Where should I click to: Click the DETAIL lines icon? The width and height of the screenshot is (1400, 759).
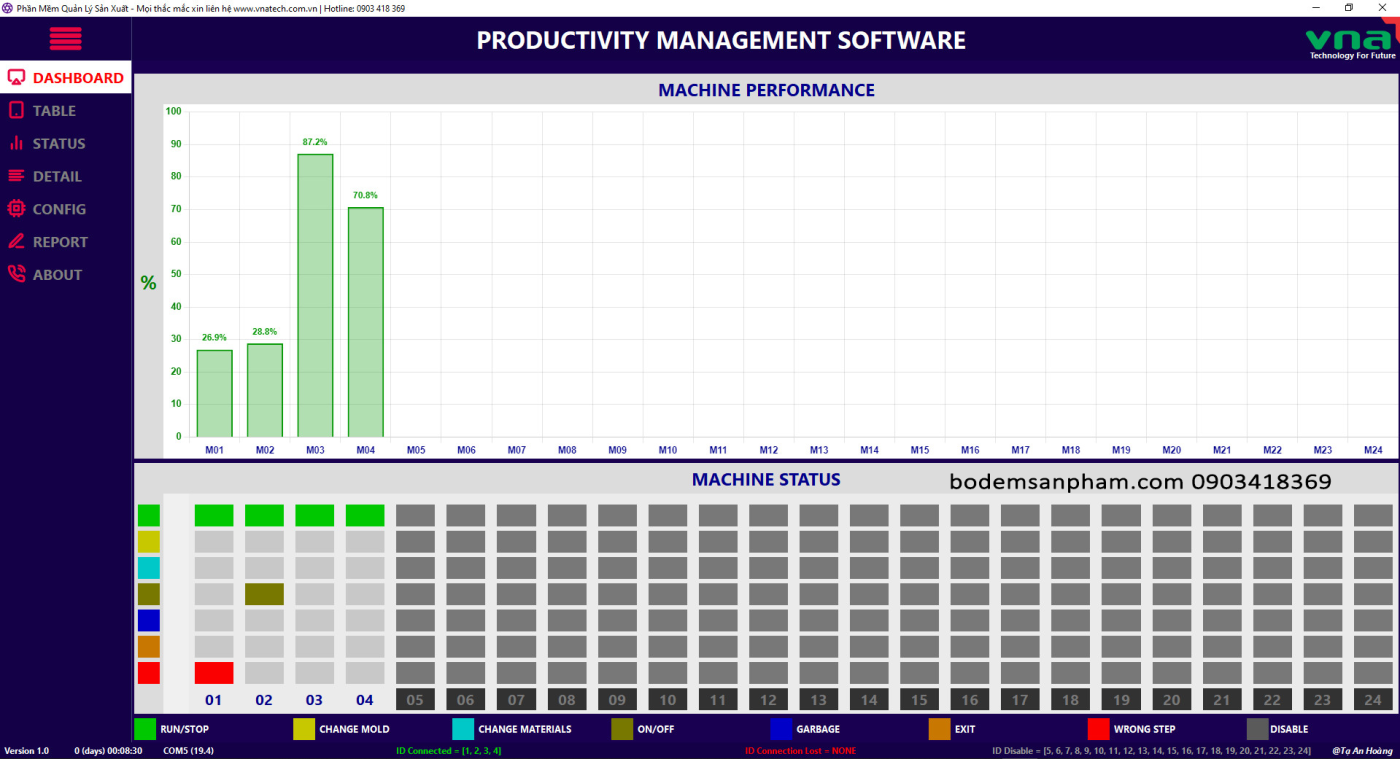(x=16, y=176)
